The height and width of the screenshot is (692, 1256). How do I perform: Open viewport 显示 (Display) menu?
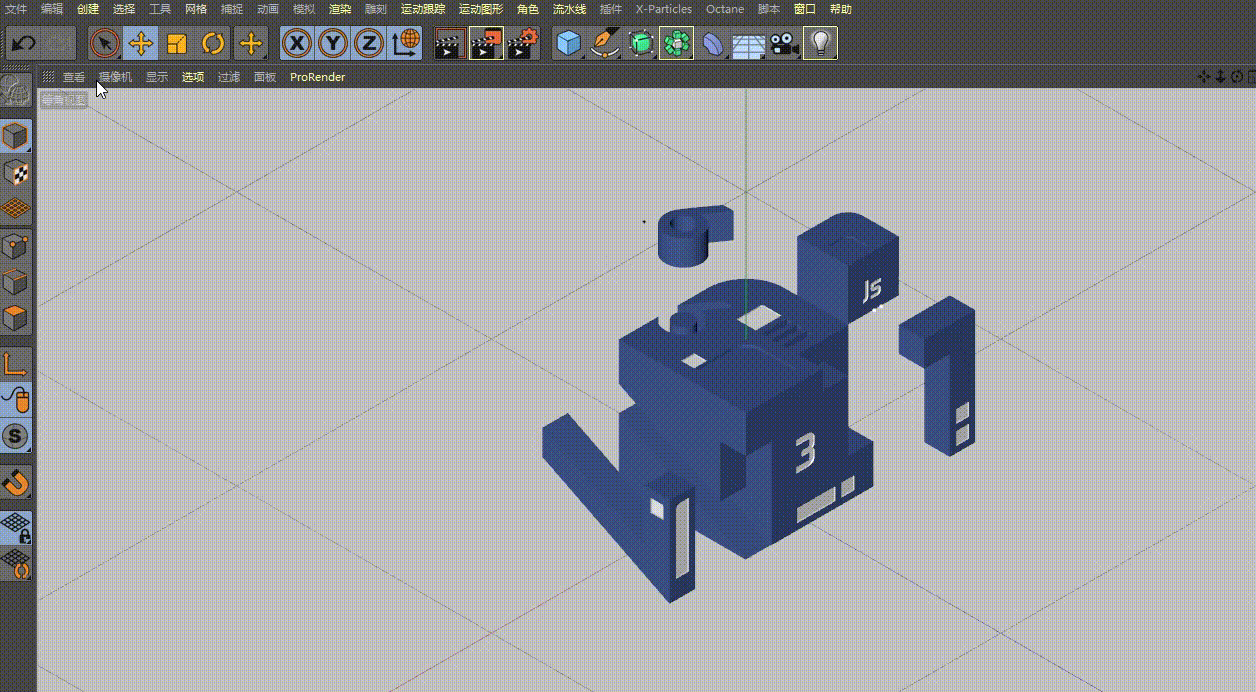157,77
